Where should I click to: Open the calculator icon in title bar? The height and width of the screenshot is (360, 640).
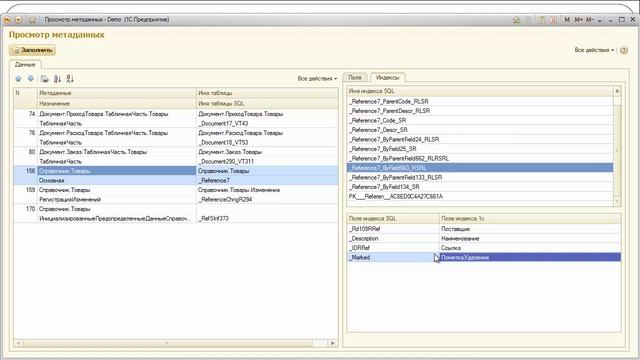(542, 20)
